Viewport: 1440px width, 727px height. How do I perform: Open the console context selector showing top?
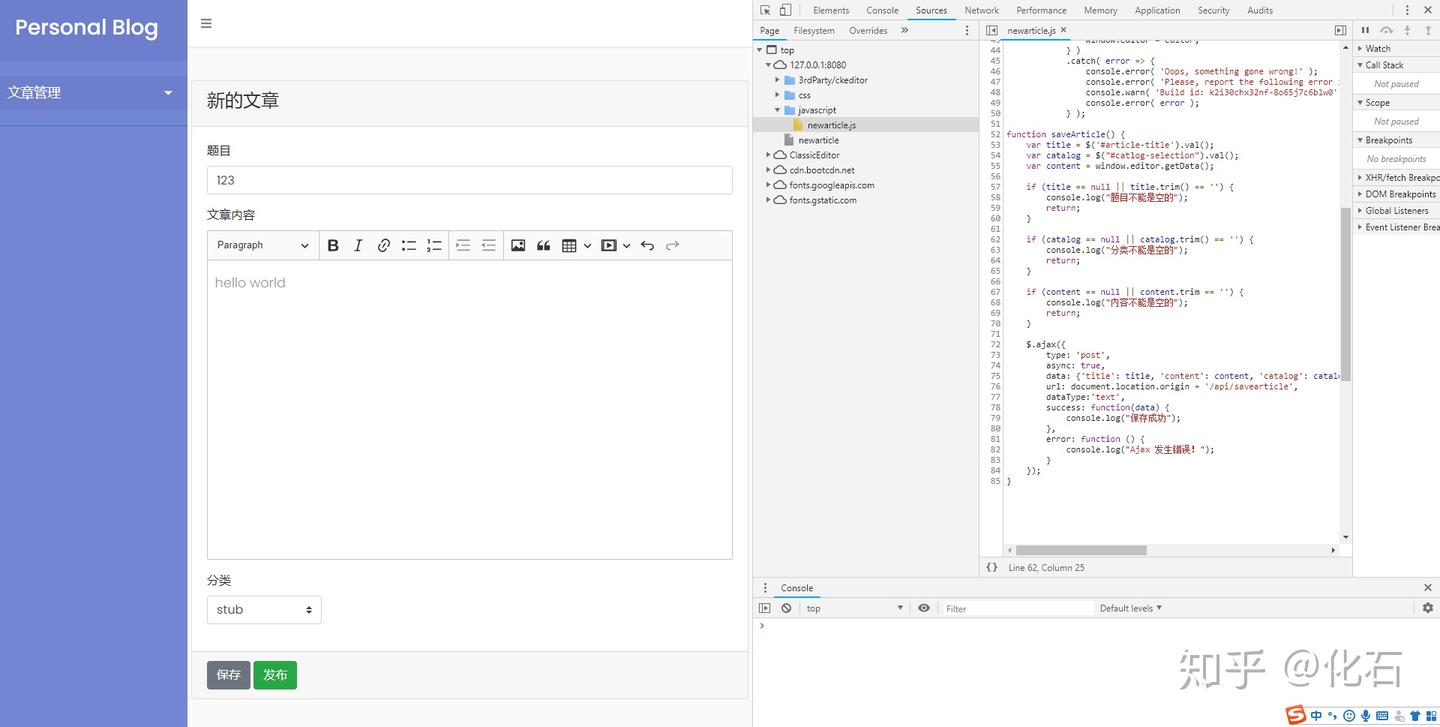point(855,608)
